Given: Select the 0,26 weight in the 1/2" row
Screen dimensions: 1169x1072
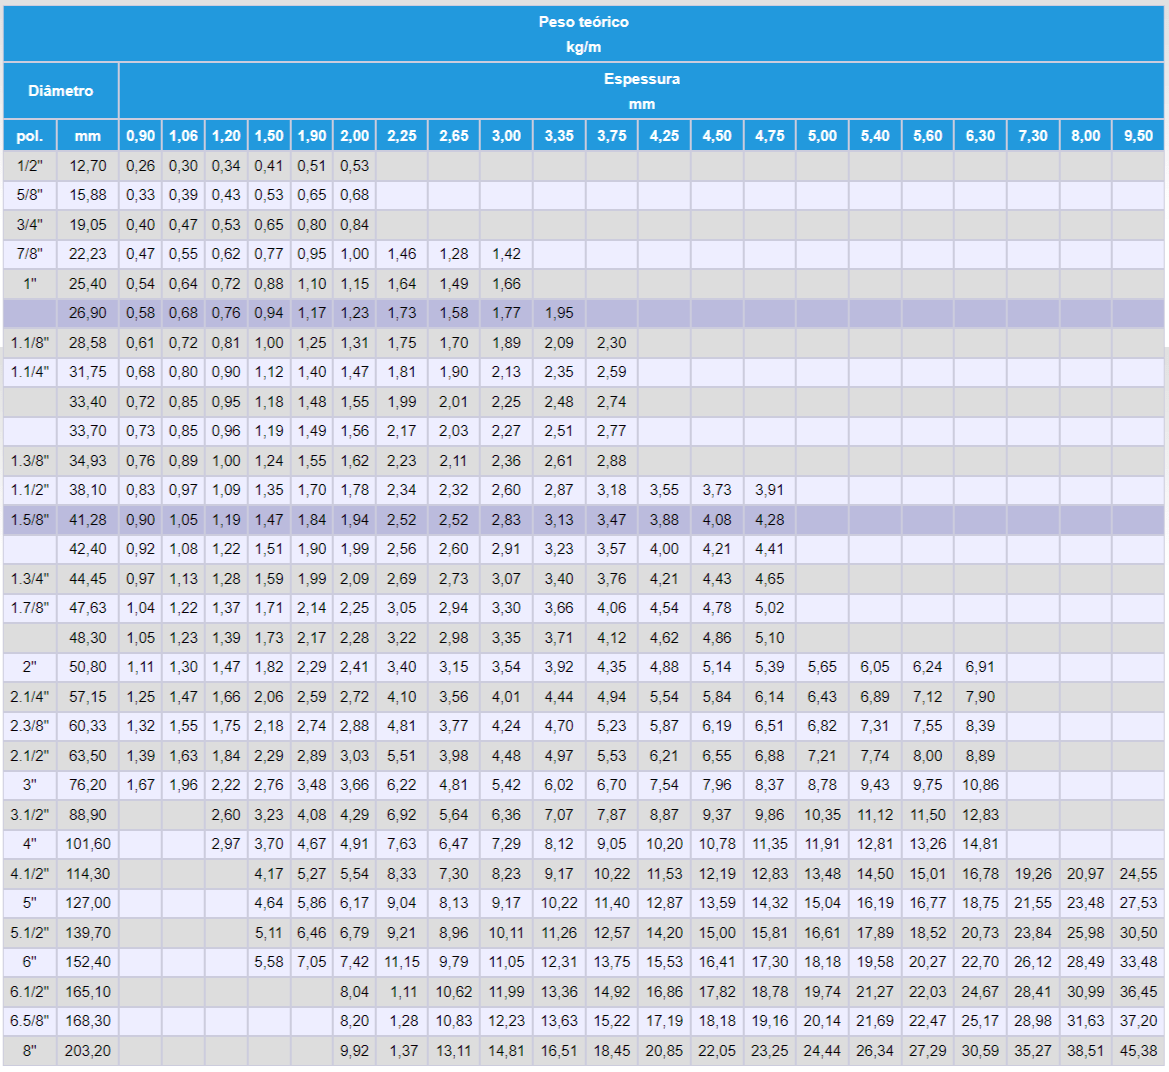Looking at the screenshot, I should (x=140, y=165).
